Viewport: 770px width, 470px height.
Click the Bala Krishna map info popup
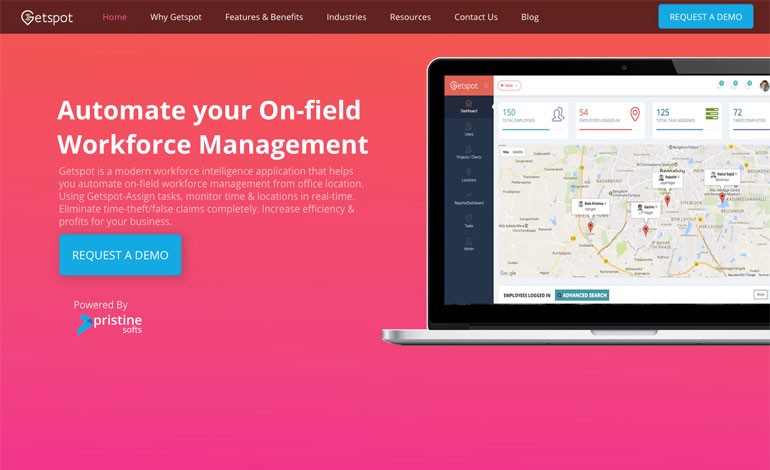[591, 206]
